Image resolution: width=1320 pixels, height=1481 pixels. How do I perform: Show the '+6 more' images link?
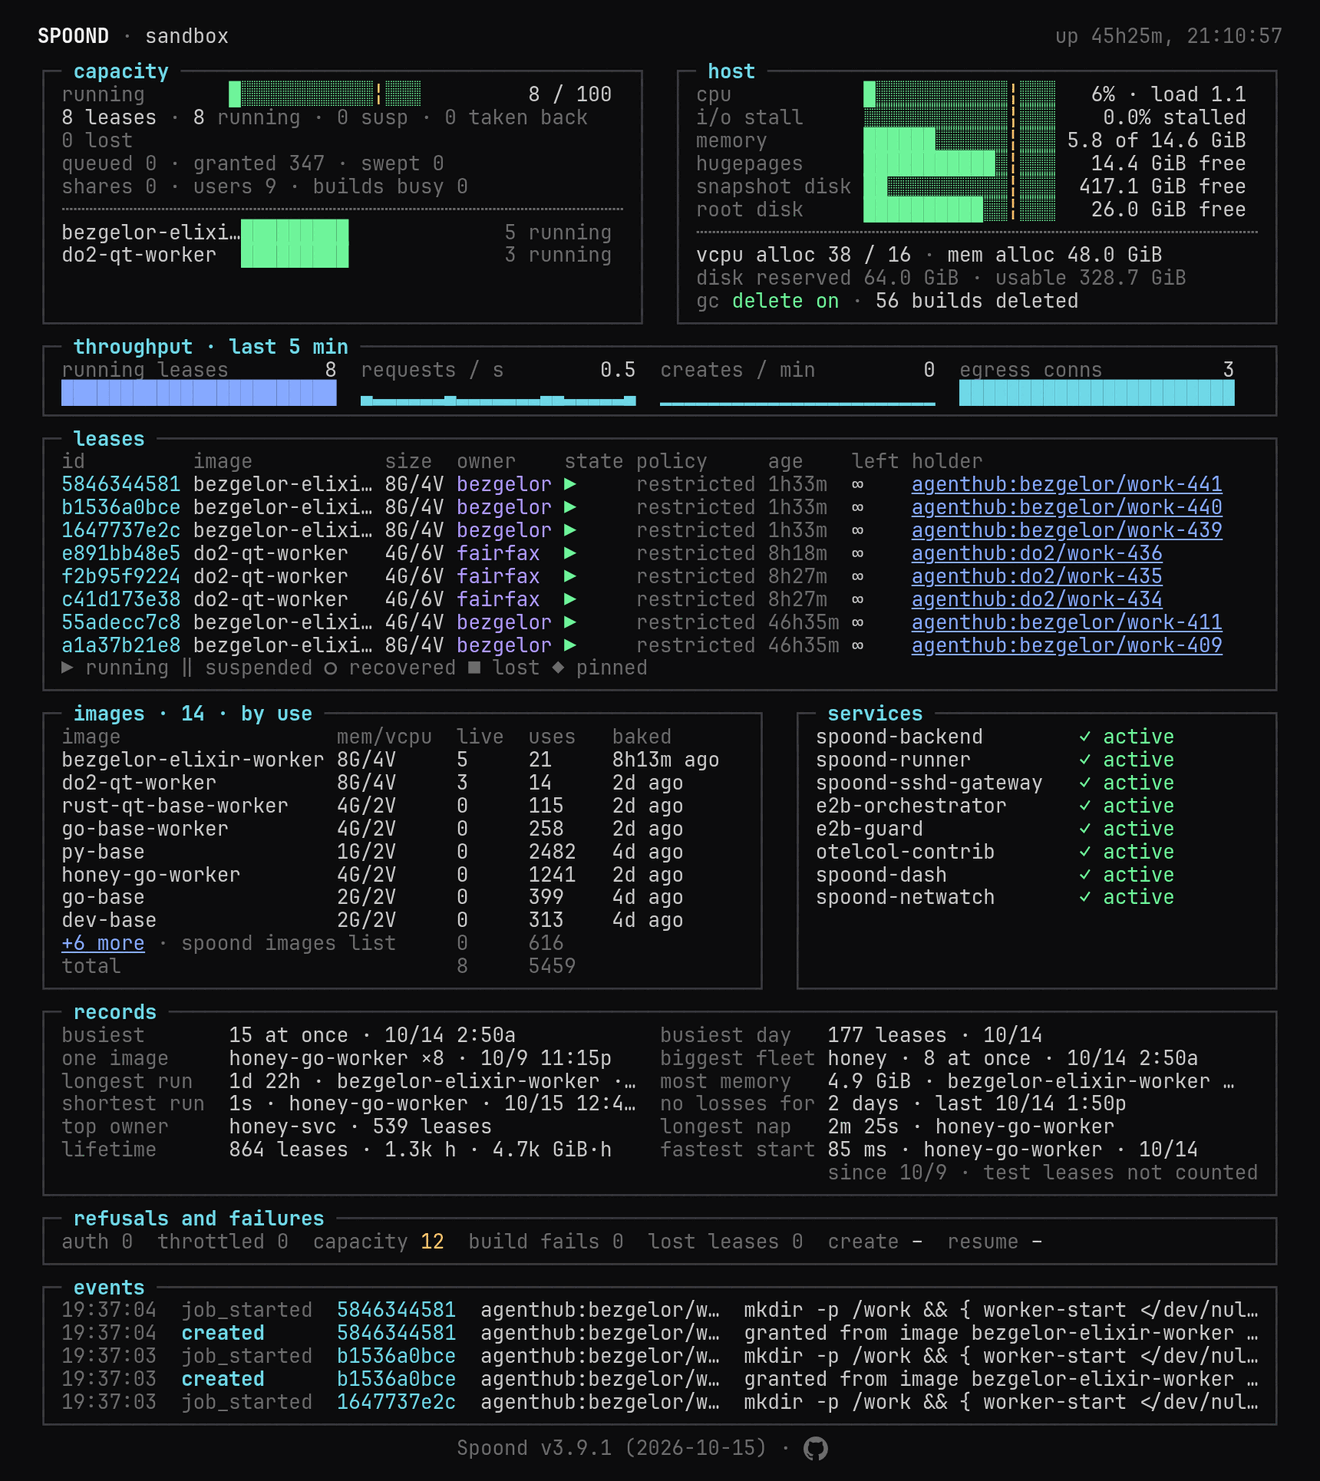tap(103, 944)
